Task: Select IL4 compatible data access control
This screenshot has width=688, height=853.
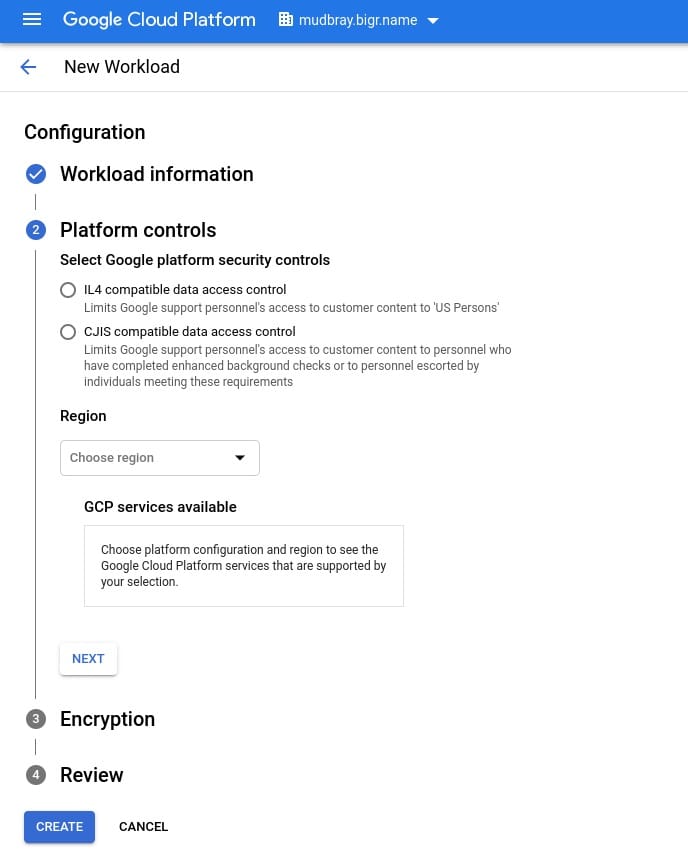Action: coord(68,290)
